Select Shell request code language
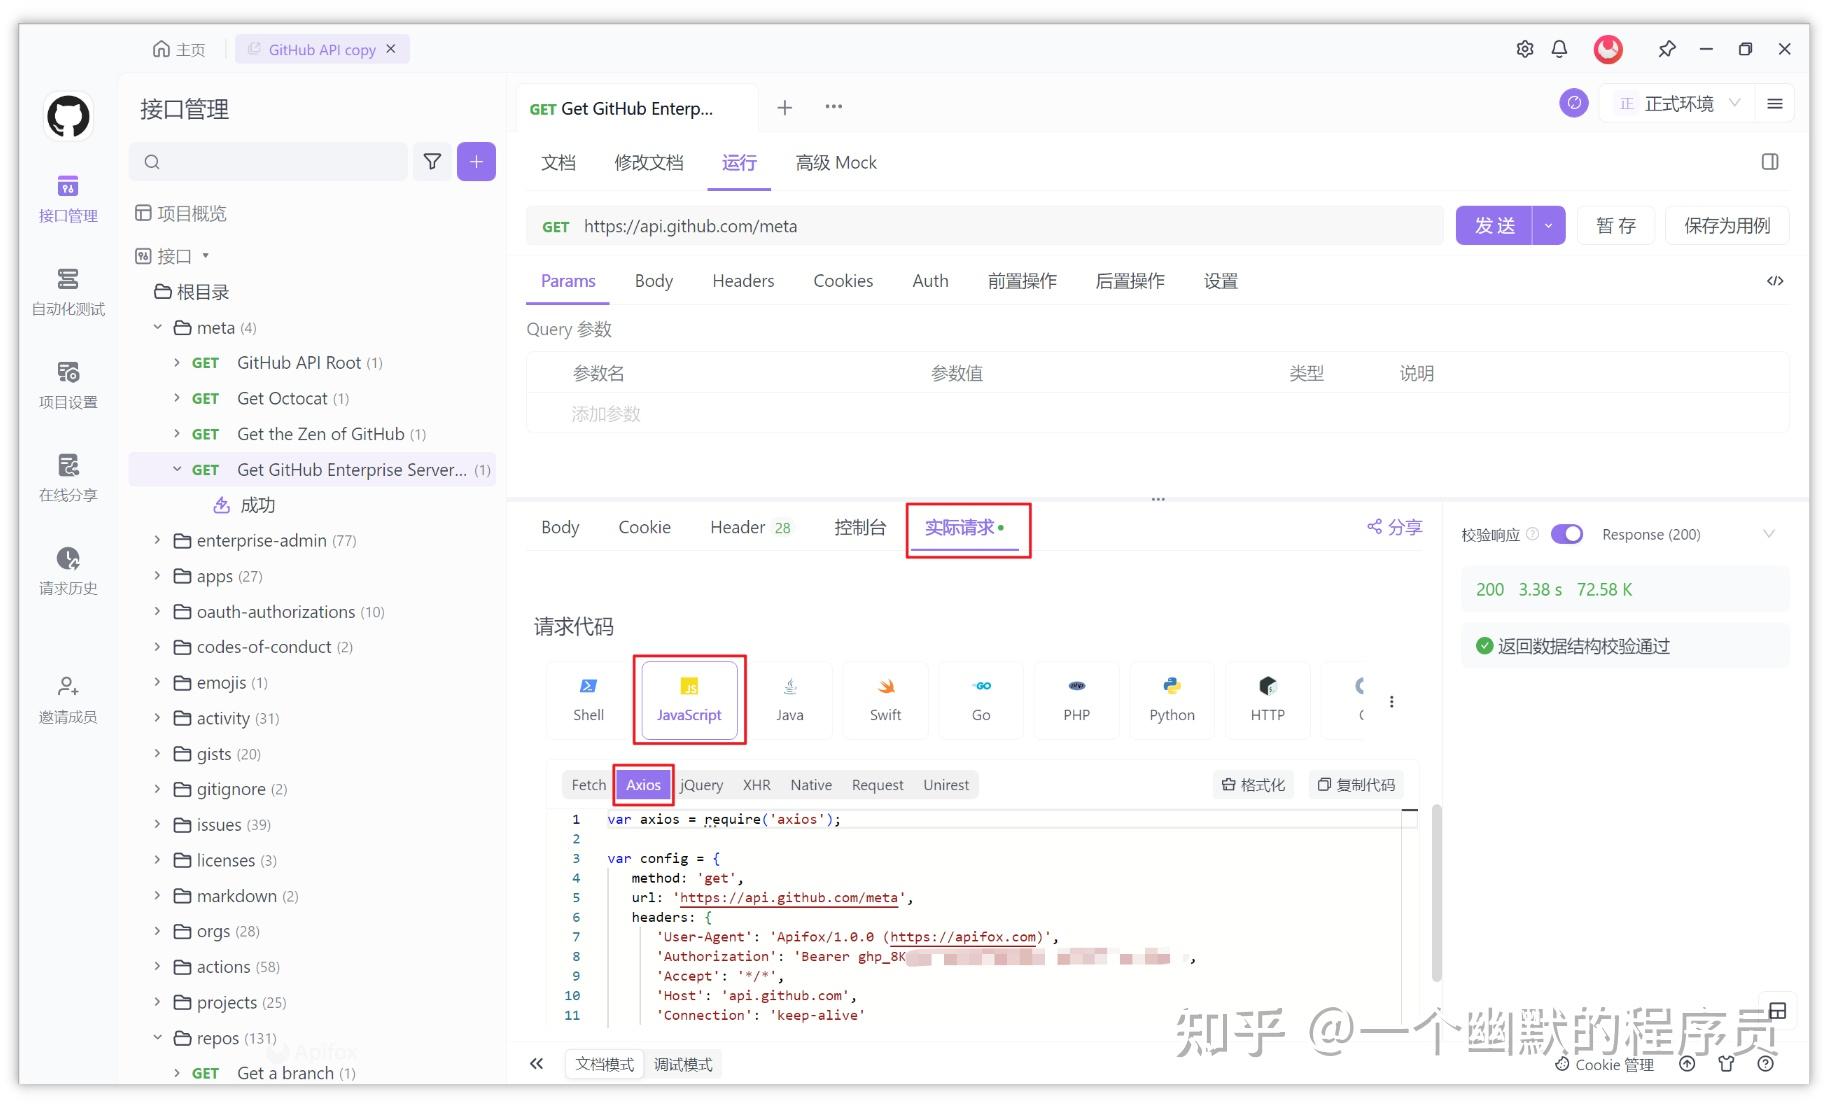Screen dimensions: 1827x1106 tap(588, 700)
